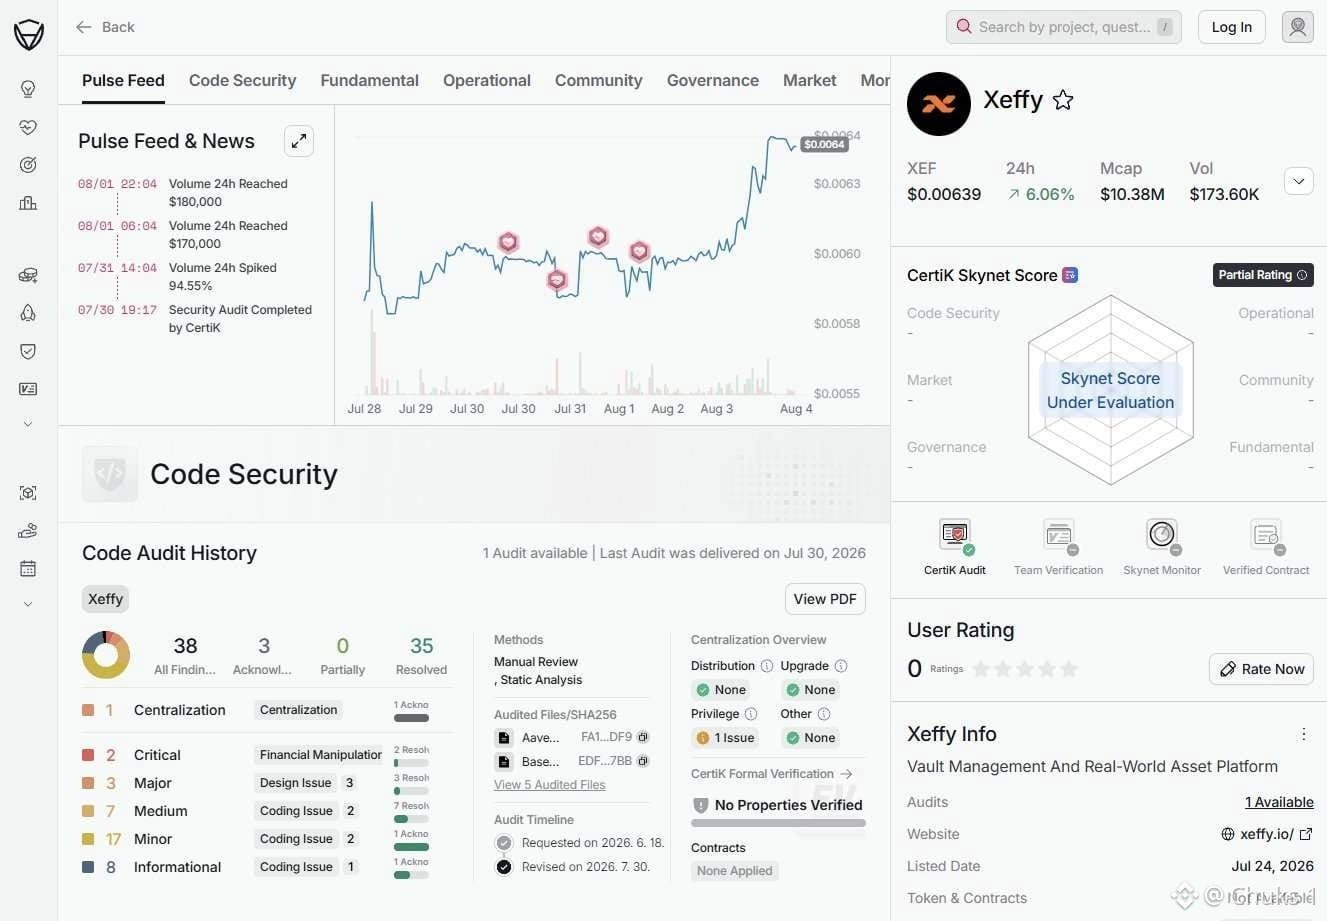Screen dimensions: 1327x921
Task: Click the face scan sidebar icon
Action: 28,493
